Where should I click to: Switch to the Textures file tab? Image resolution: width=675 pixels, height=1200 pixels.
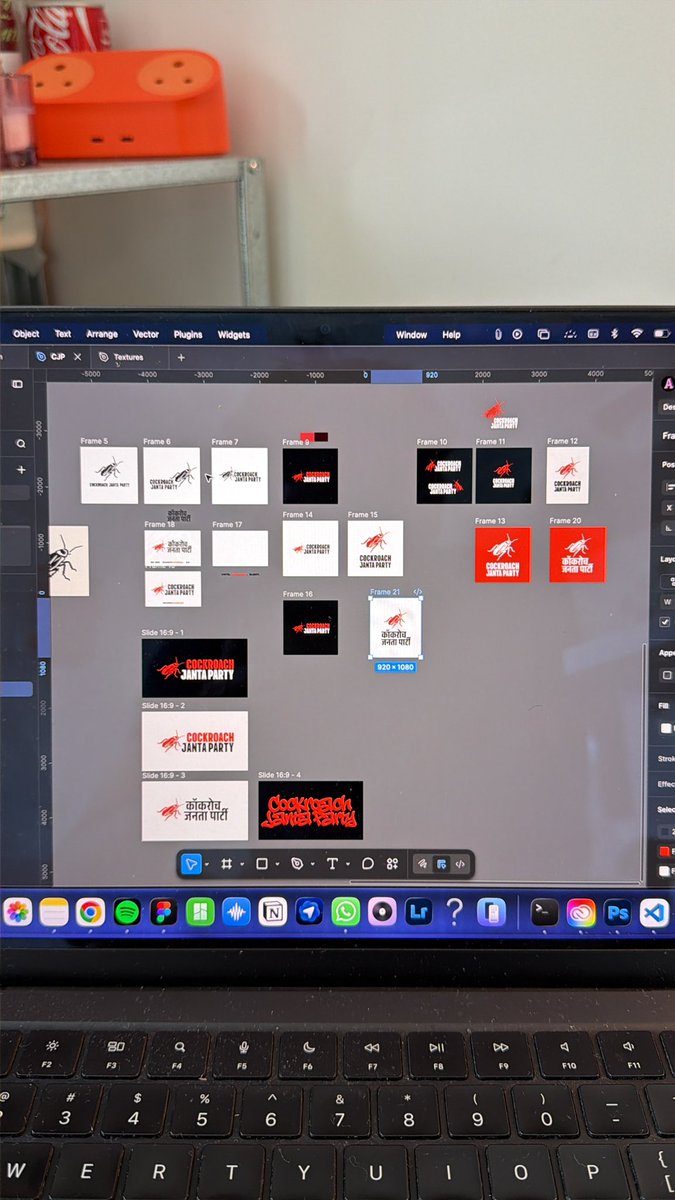(x=128, y=357)
